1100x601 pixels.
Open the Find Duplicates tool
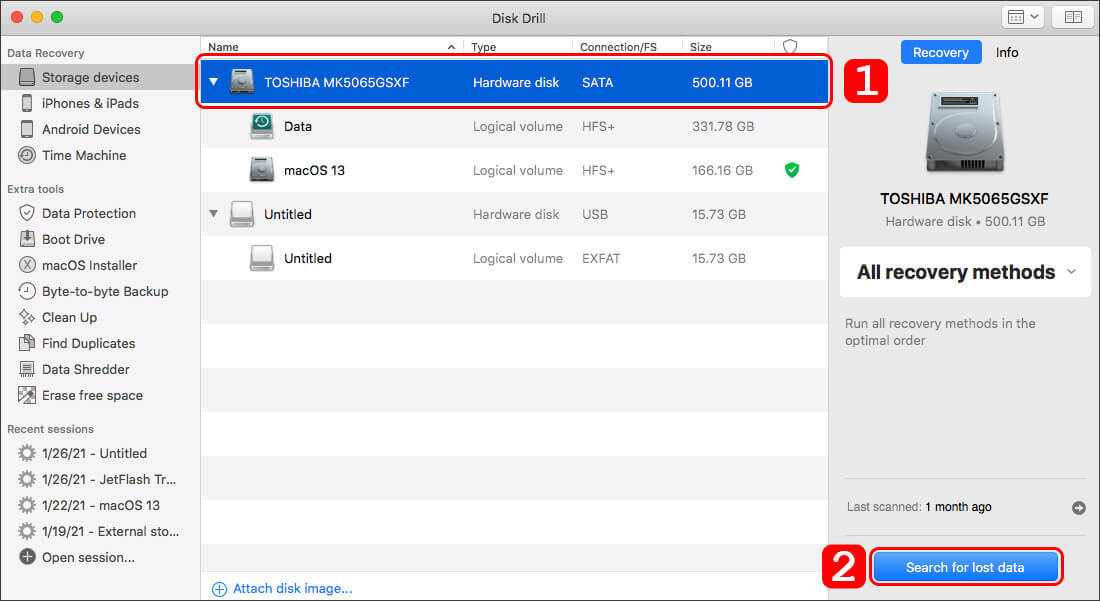click(x=88, y=343)
